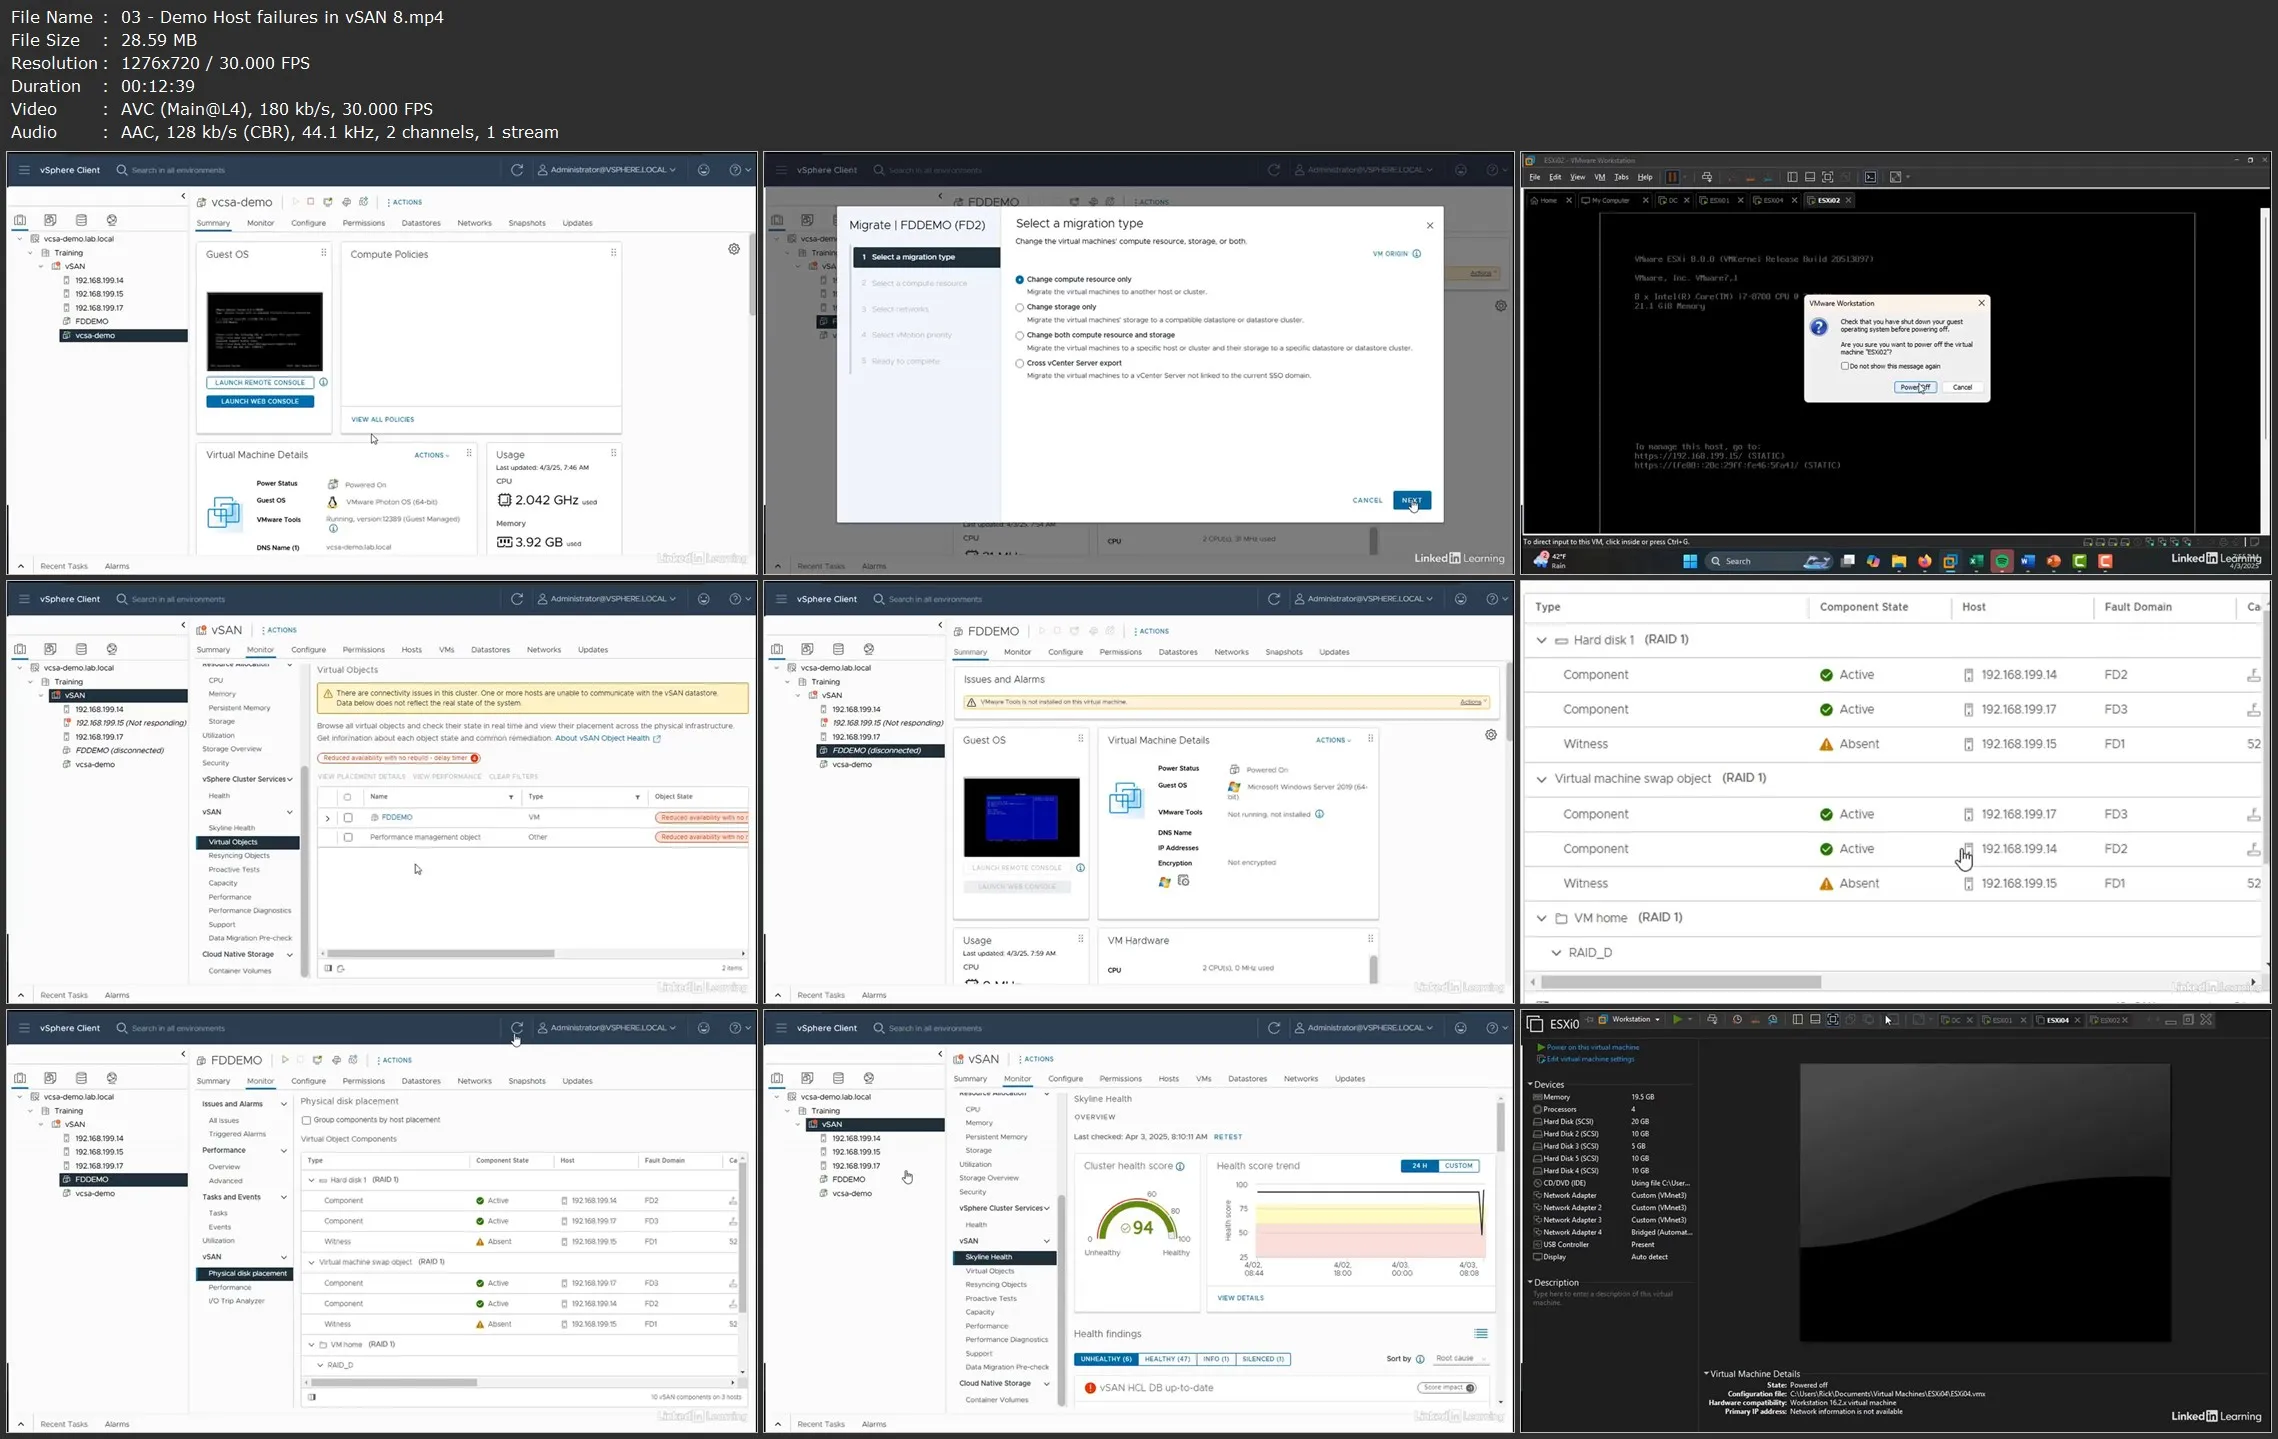Expand the FDDEMO row chevron in Virtual Objects
2278x1439 pixels.
[x=327, y=818]
